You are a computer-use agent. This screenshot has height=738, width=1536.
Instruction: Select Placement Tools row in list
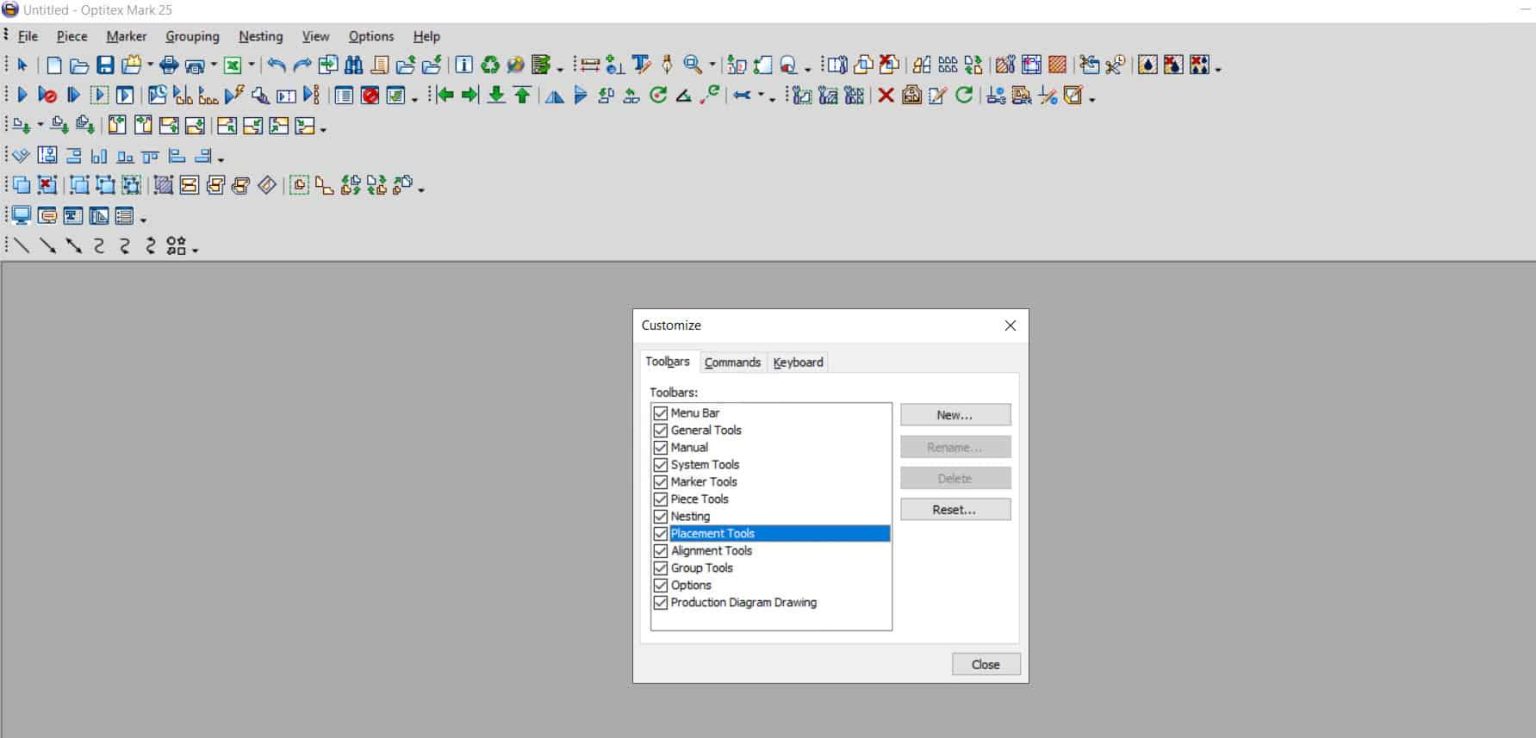pos(770,534)
